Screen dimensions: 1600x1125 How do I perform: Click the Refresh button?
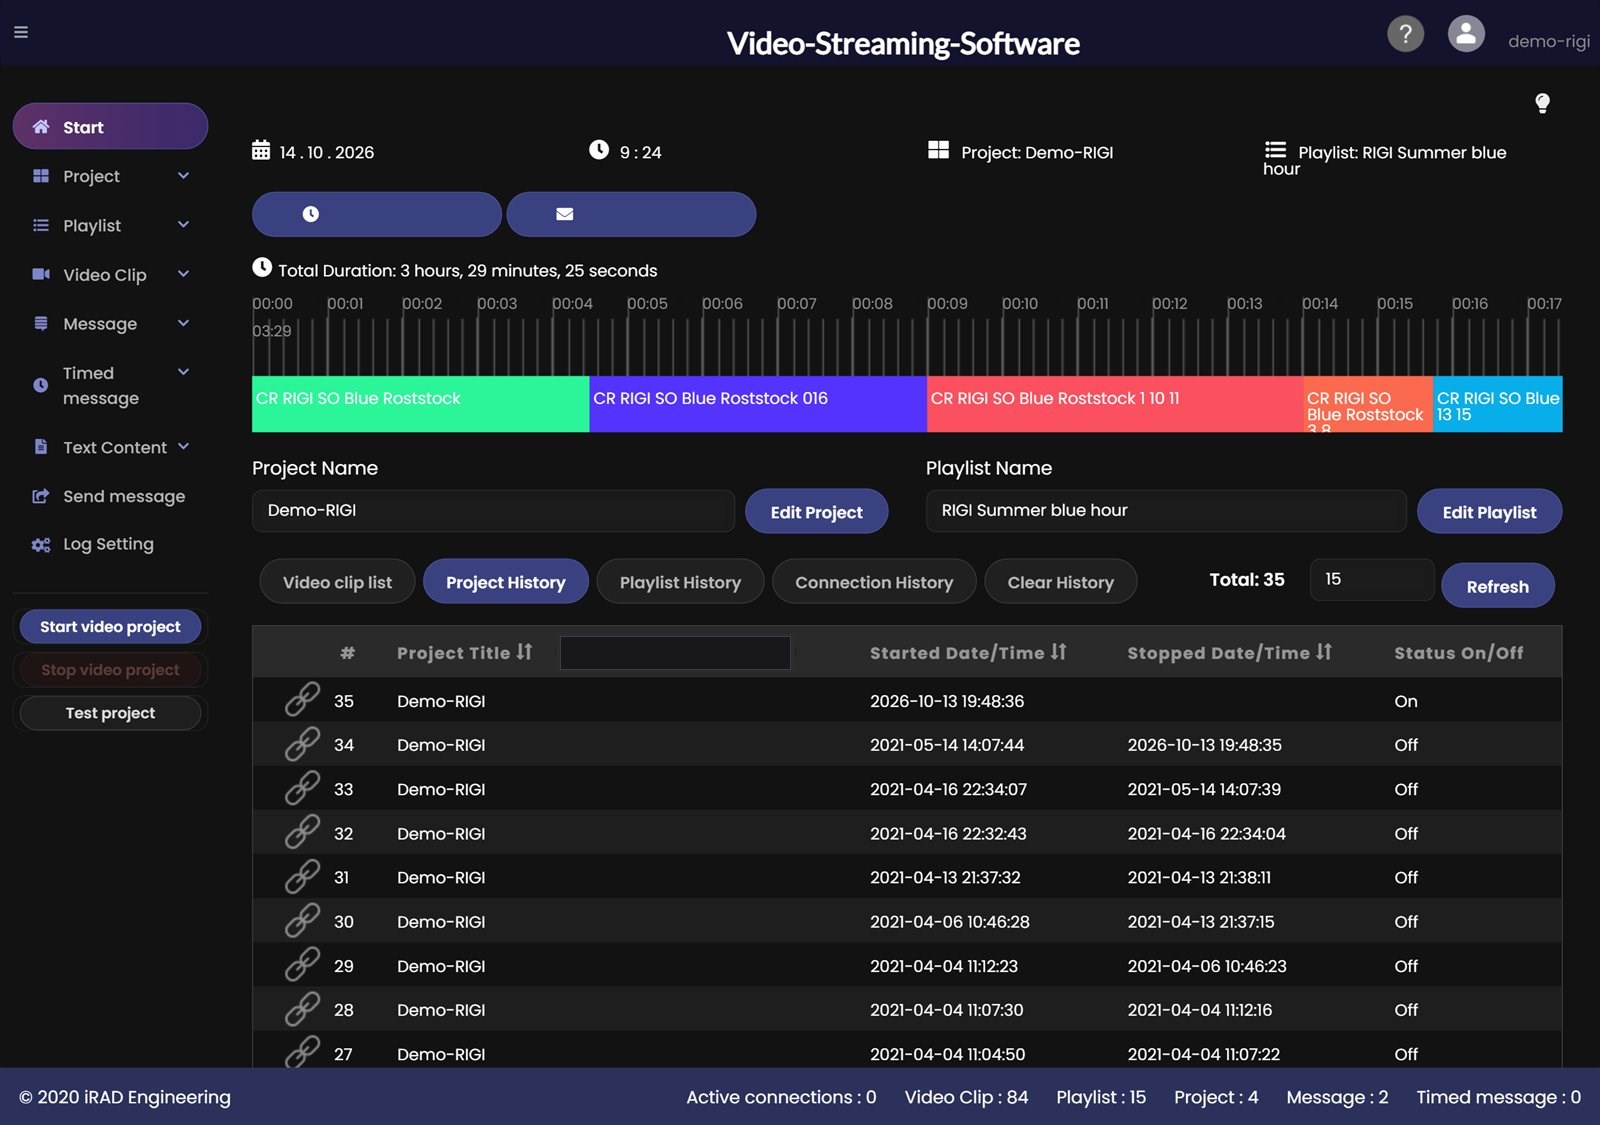tap(1497, 586)
